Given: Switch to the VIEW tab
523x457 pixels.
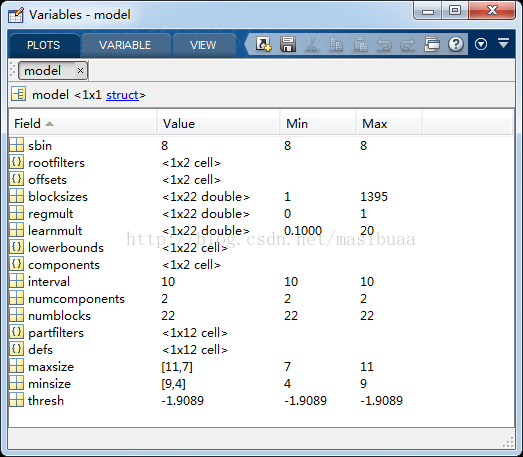Looking at the screenshot, I should click(203, 45).
